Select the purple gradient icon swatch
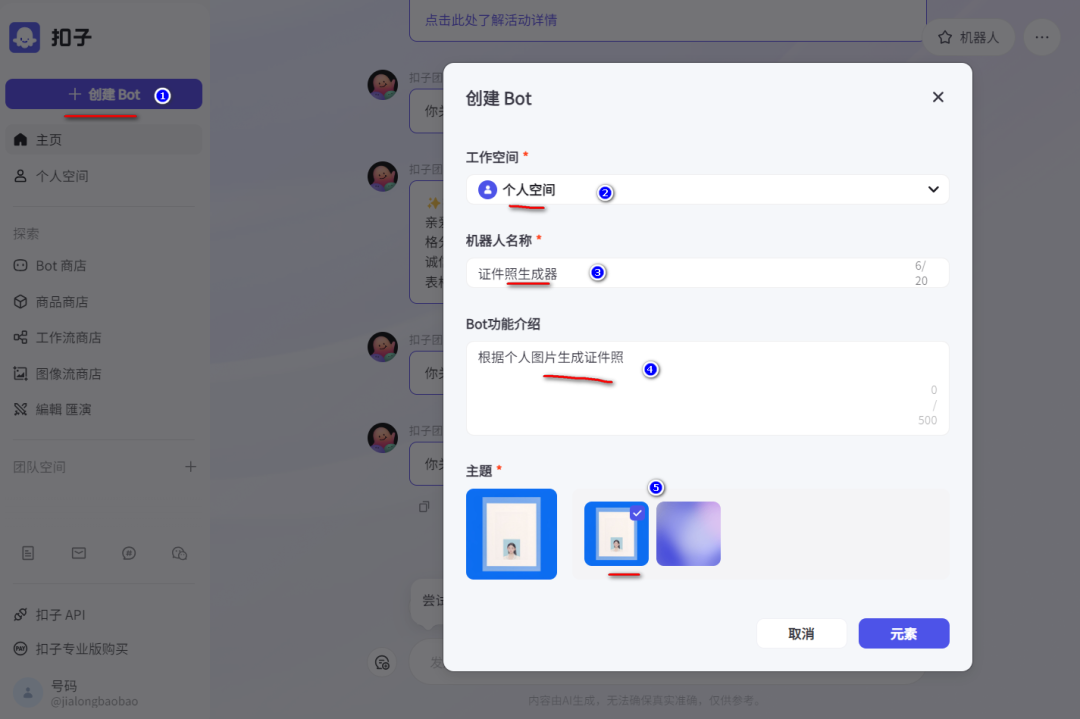 tap(688, 534)
